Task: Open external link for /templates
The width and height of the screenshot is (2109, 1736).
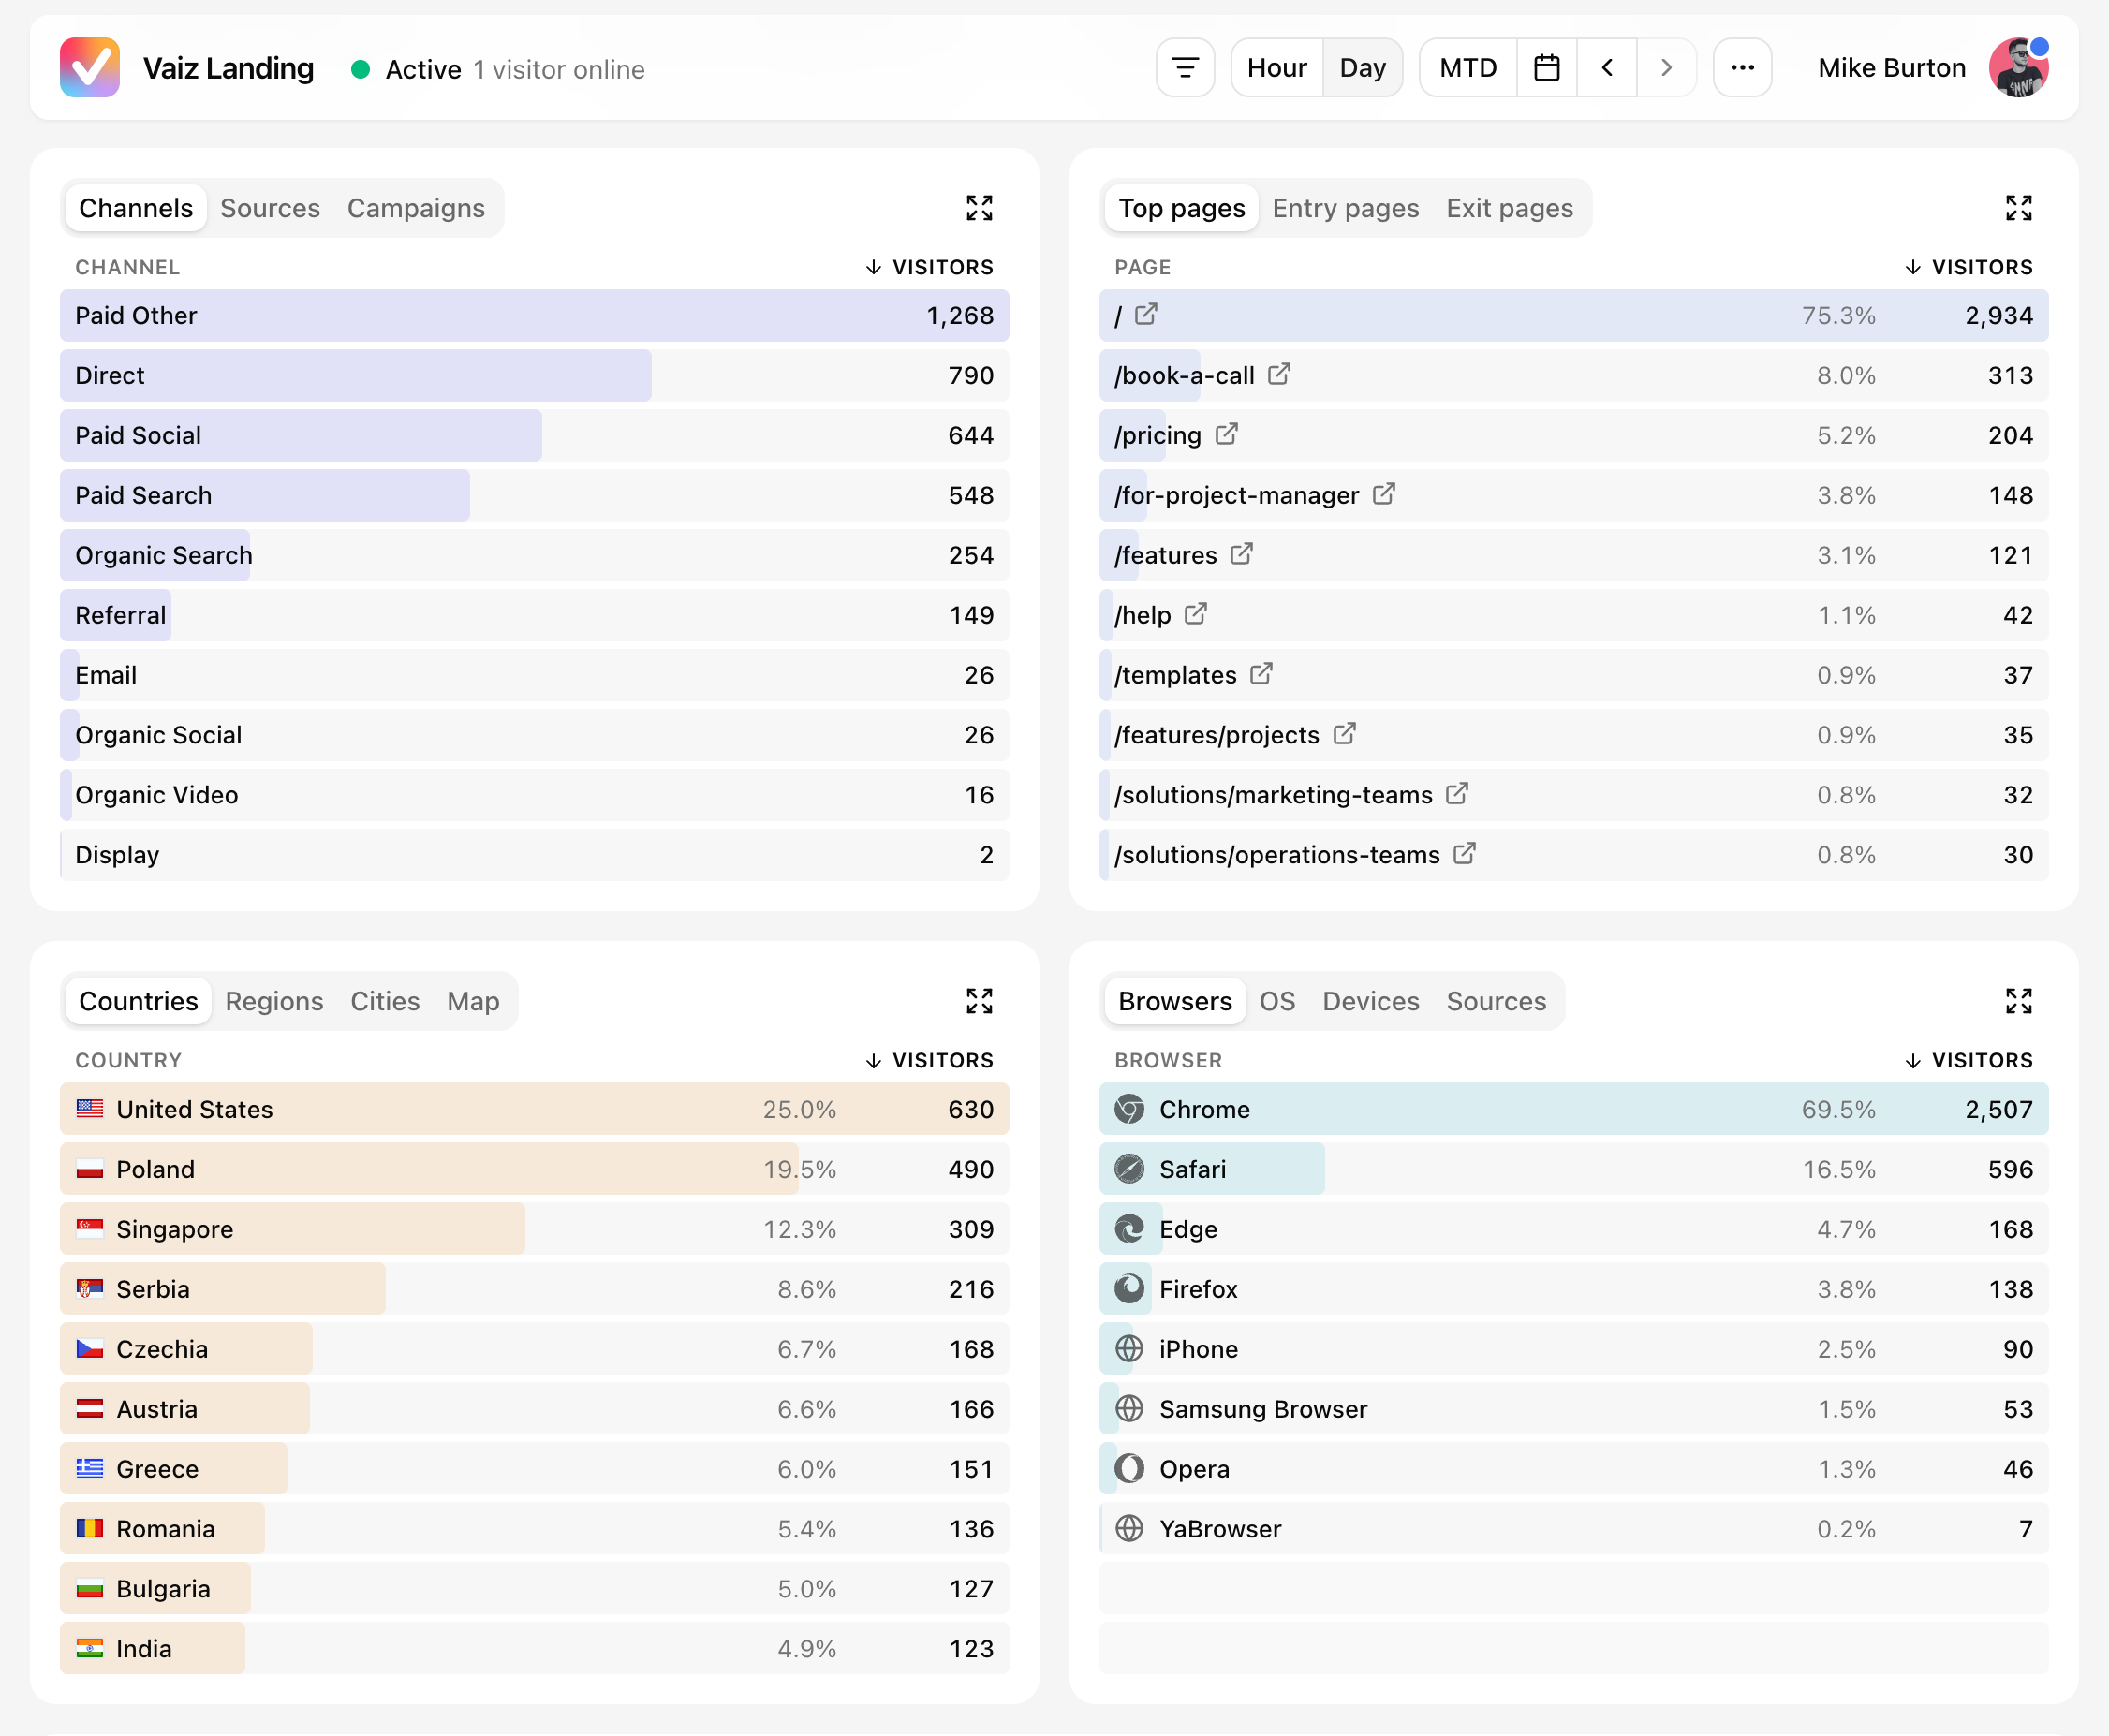Action: tap(1261, 674)
